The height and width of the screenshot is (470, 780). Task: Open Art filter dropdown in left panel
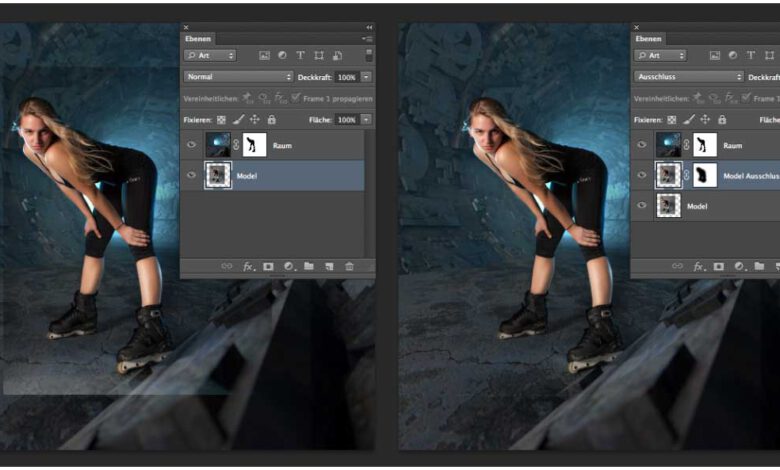(x=210, y=55)
